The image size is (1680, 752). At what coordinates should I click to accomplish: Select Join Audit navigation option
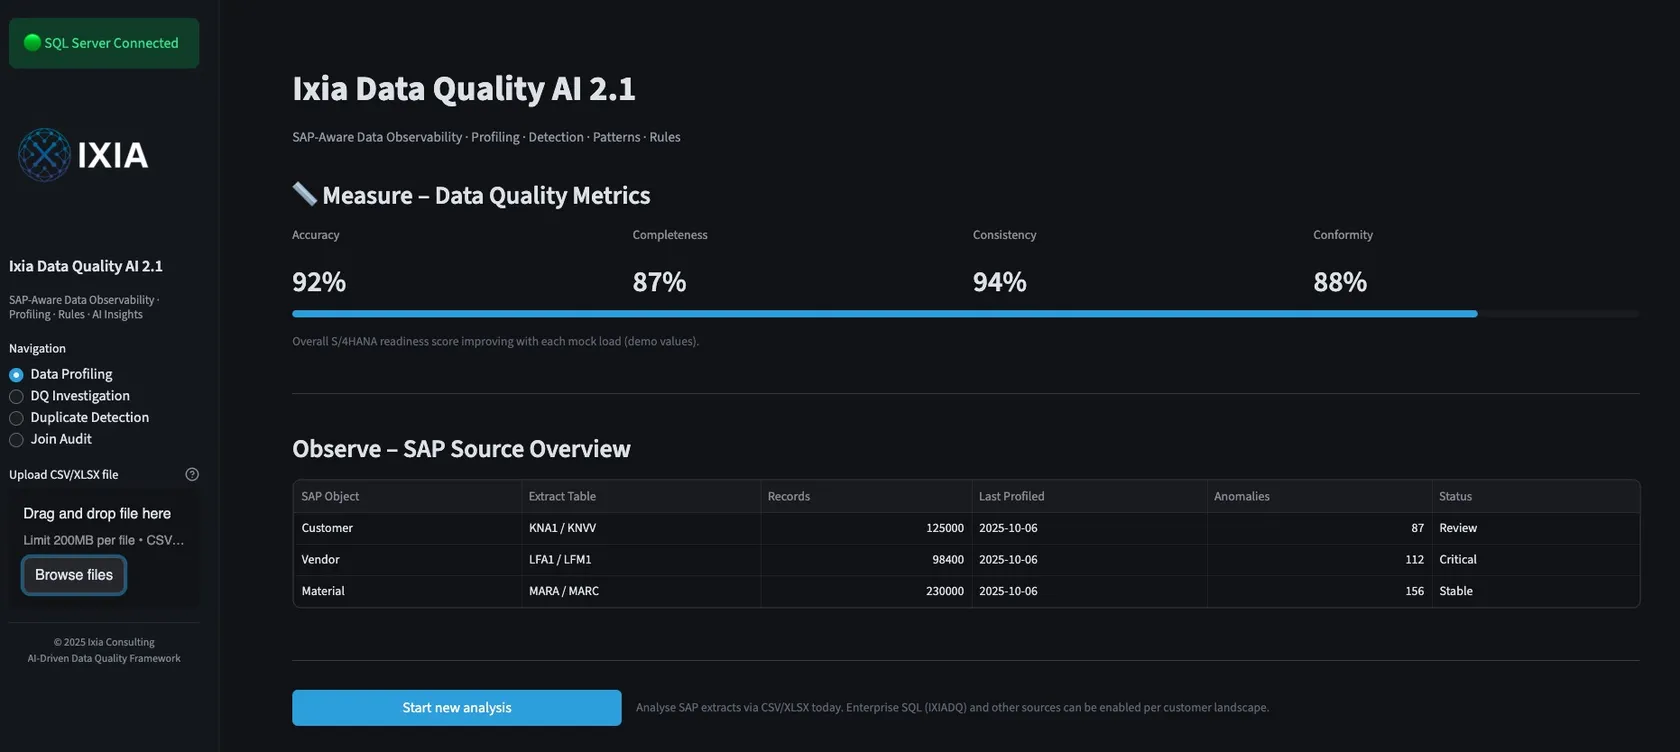coord(50,439)
